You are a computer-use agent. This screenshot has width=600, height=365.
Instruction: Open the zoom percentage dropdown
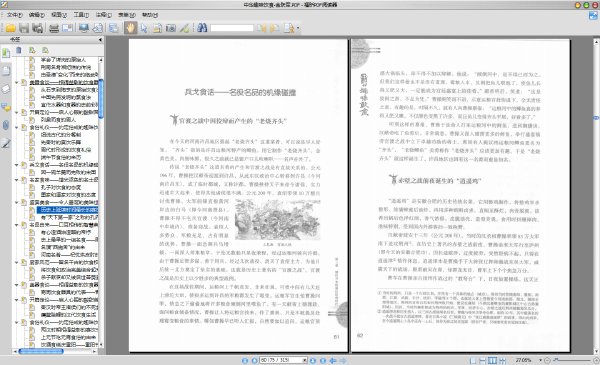[x=540, y=360]
